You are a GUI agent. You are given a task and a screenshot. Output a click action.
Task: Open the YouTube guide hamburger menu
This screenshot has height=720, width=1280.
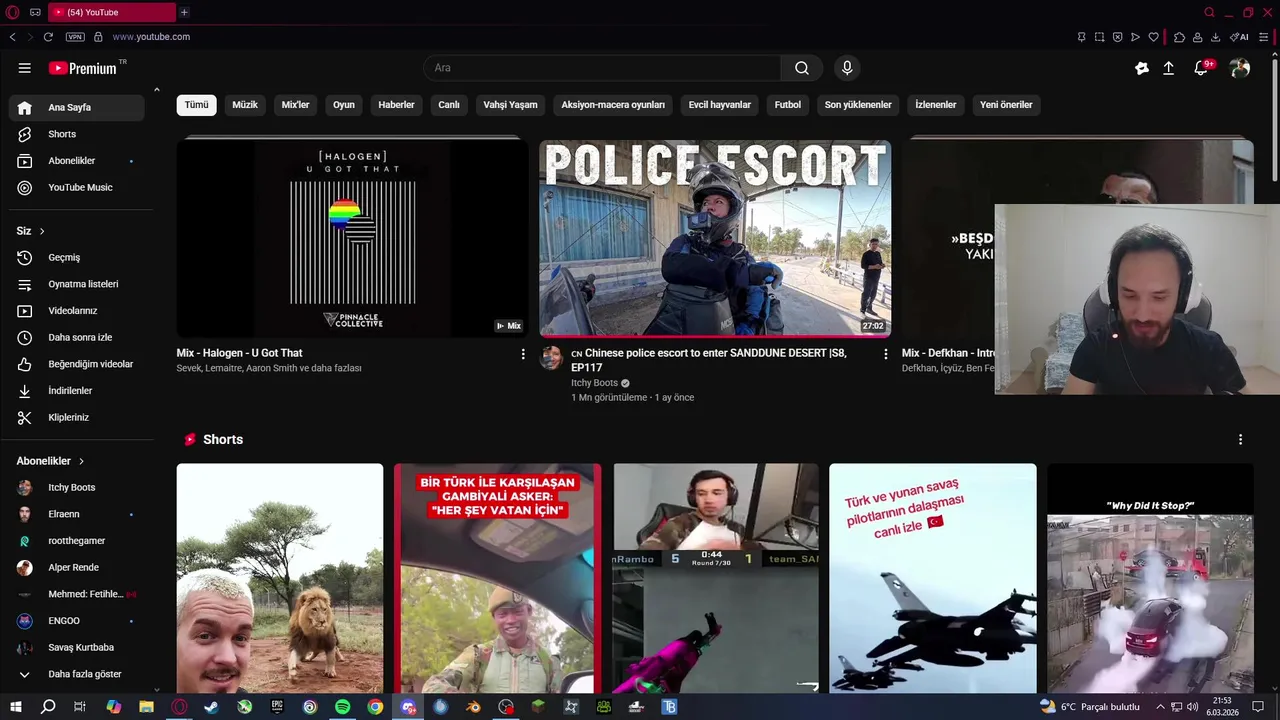tap(25, 68)
